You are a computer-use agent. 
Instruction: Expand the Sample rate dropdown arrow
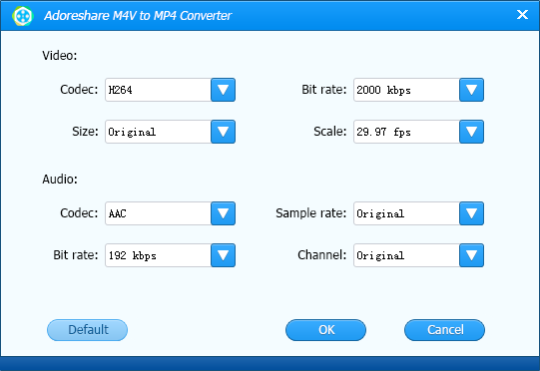[x=471, y=213]
